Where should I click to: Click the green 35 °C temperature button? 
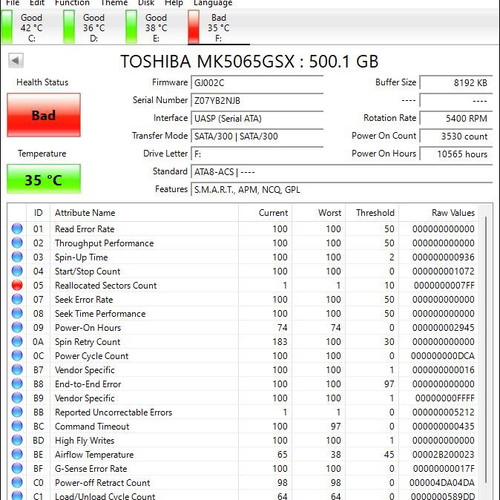pos(44,179)
